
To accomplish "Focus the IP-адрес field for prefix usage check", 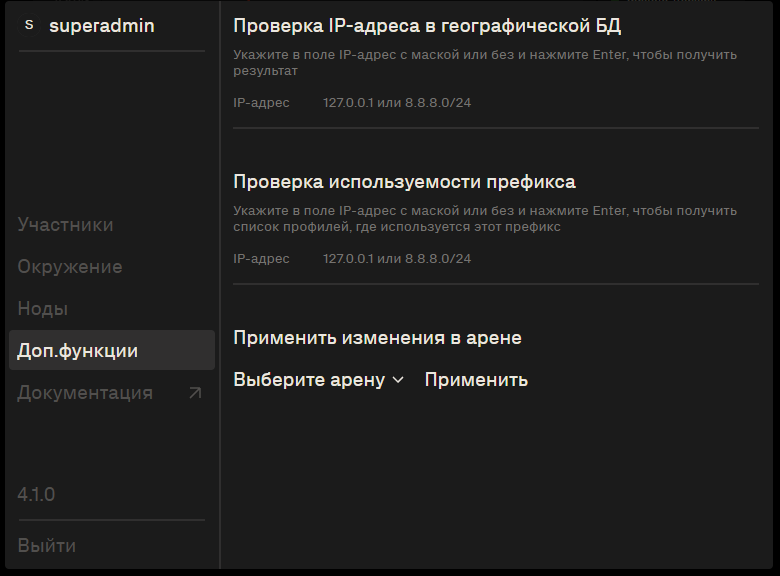I will tap(541, 259).
